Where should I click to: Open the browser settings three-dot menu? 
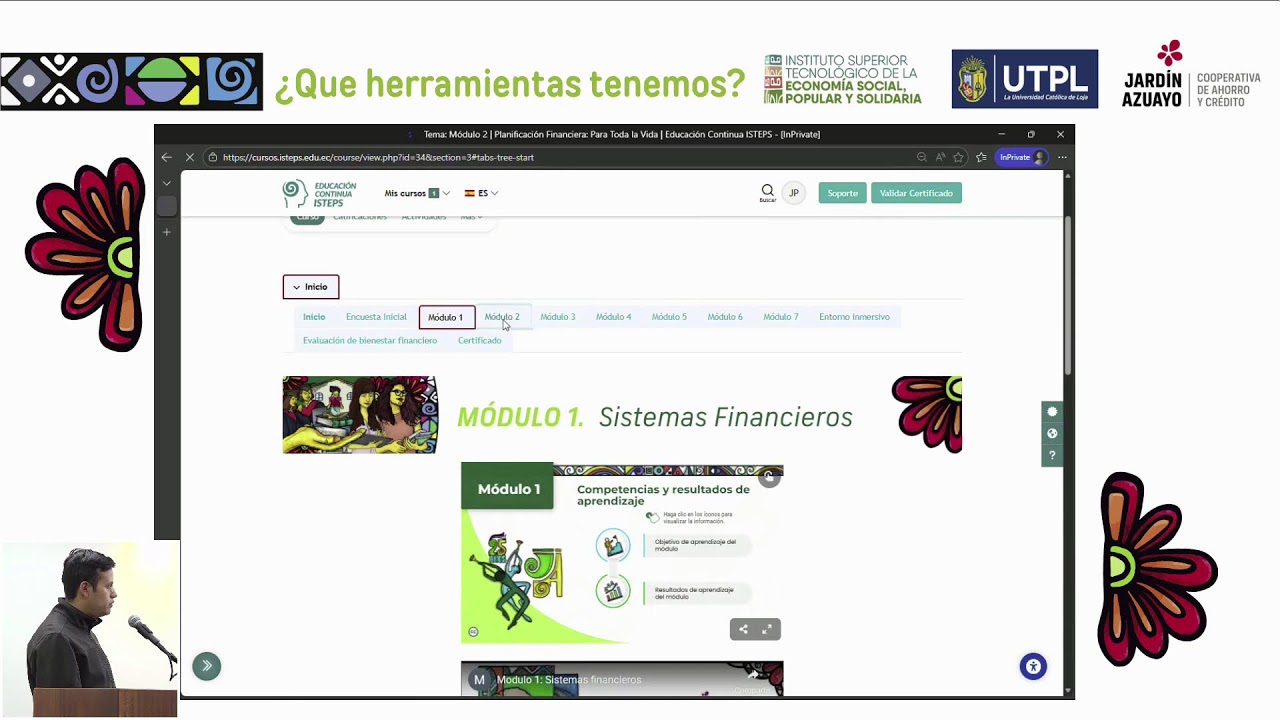tap(1062, 157)
